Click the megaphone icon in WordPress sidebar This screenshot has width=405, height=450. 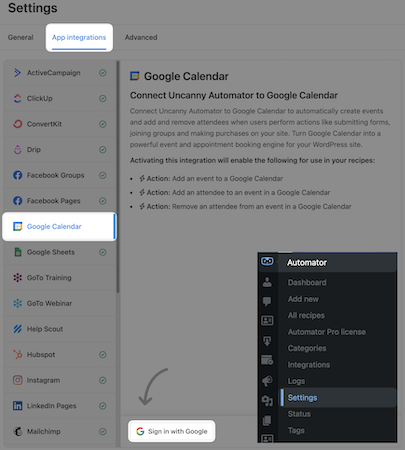click(x=267, y=380)
